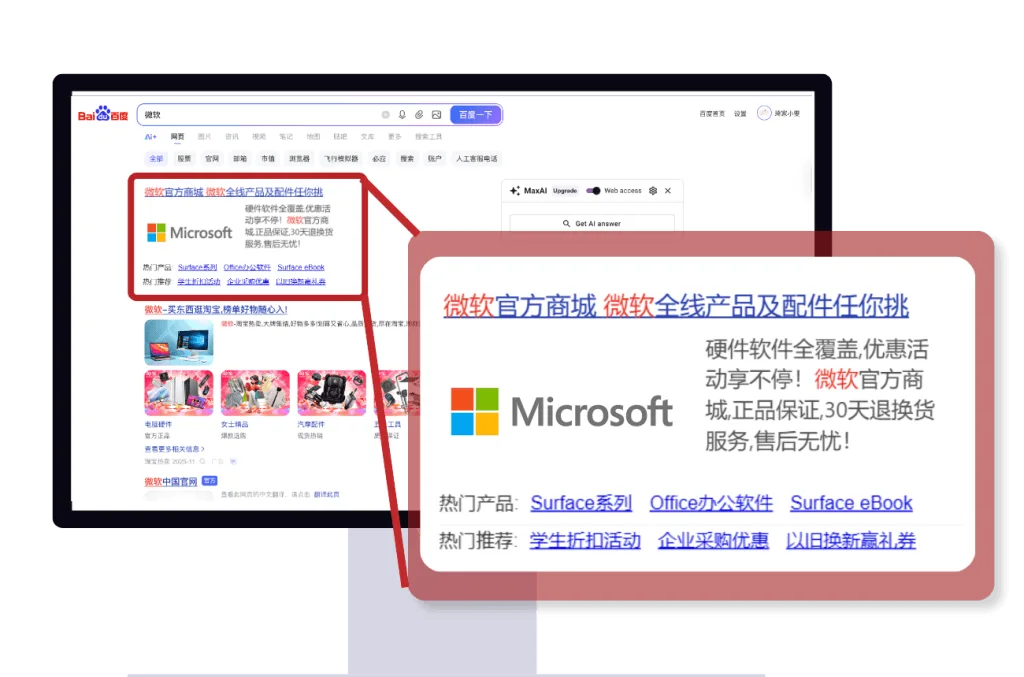Expand 查看更多相关信息 link

tap(174, 449)
